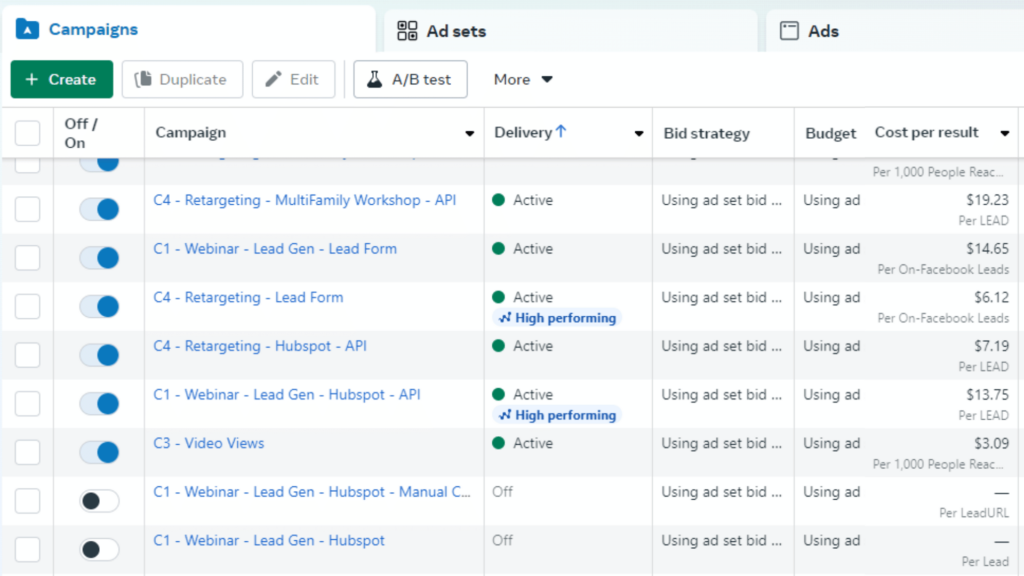The width and height of the screenshot is (1024, 576).
Task: Open the More dropdown menu
Action: 523,80
